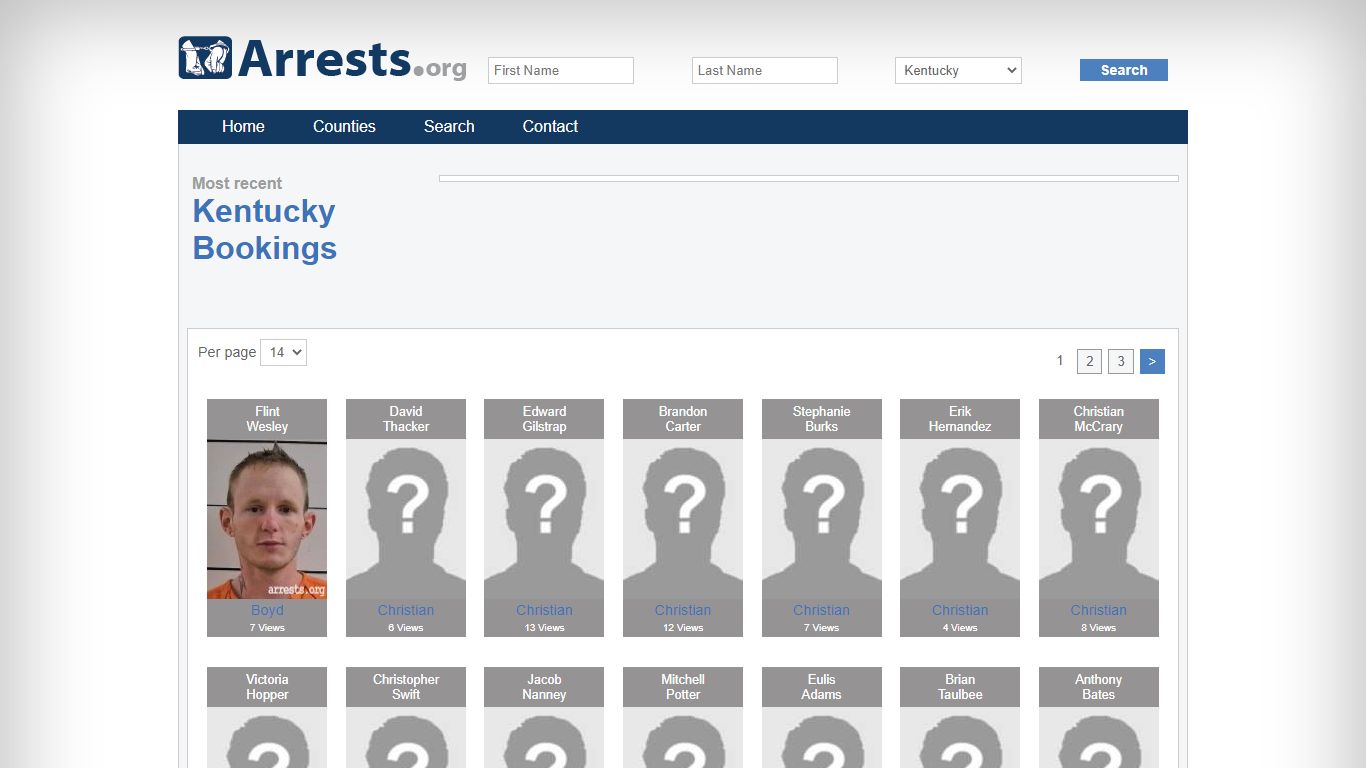The width and height of the screenshot is (1366, 768).
Task: Click Christian county under Brandon Carter
Action: pos(683,610)
